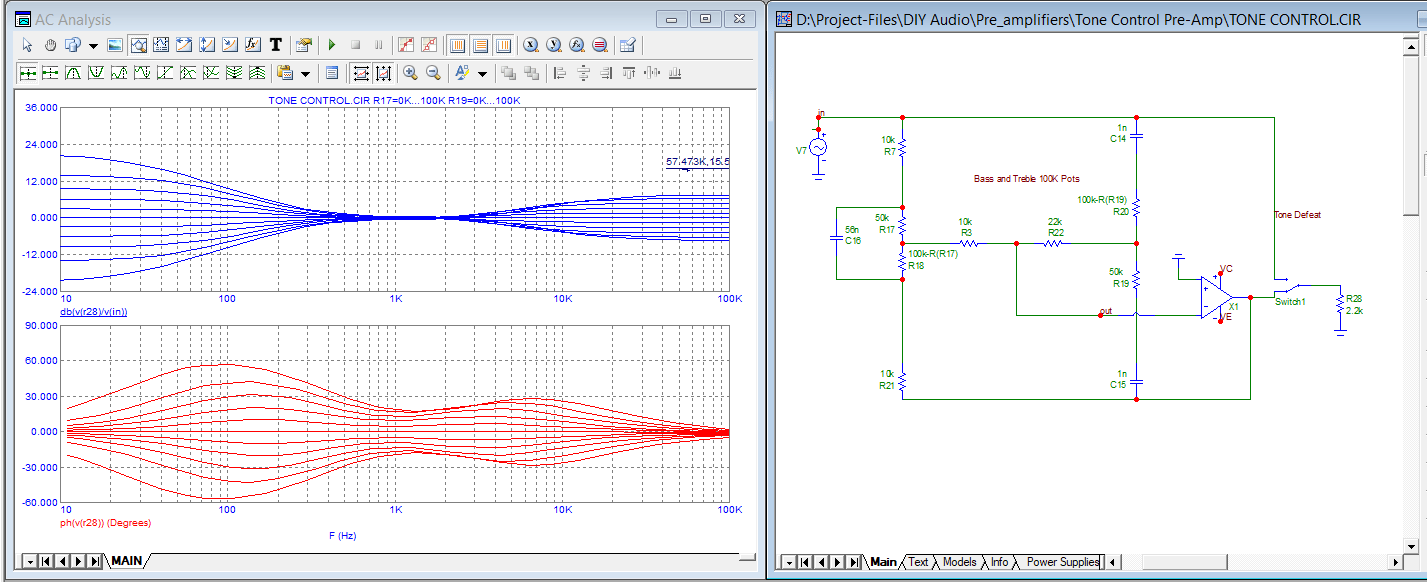Viewport: 1427px width, 582px height.
Task: Click the db(v(r28)/v(in)) plot label
Action: [96, 311]
